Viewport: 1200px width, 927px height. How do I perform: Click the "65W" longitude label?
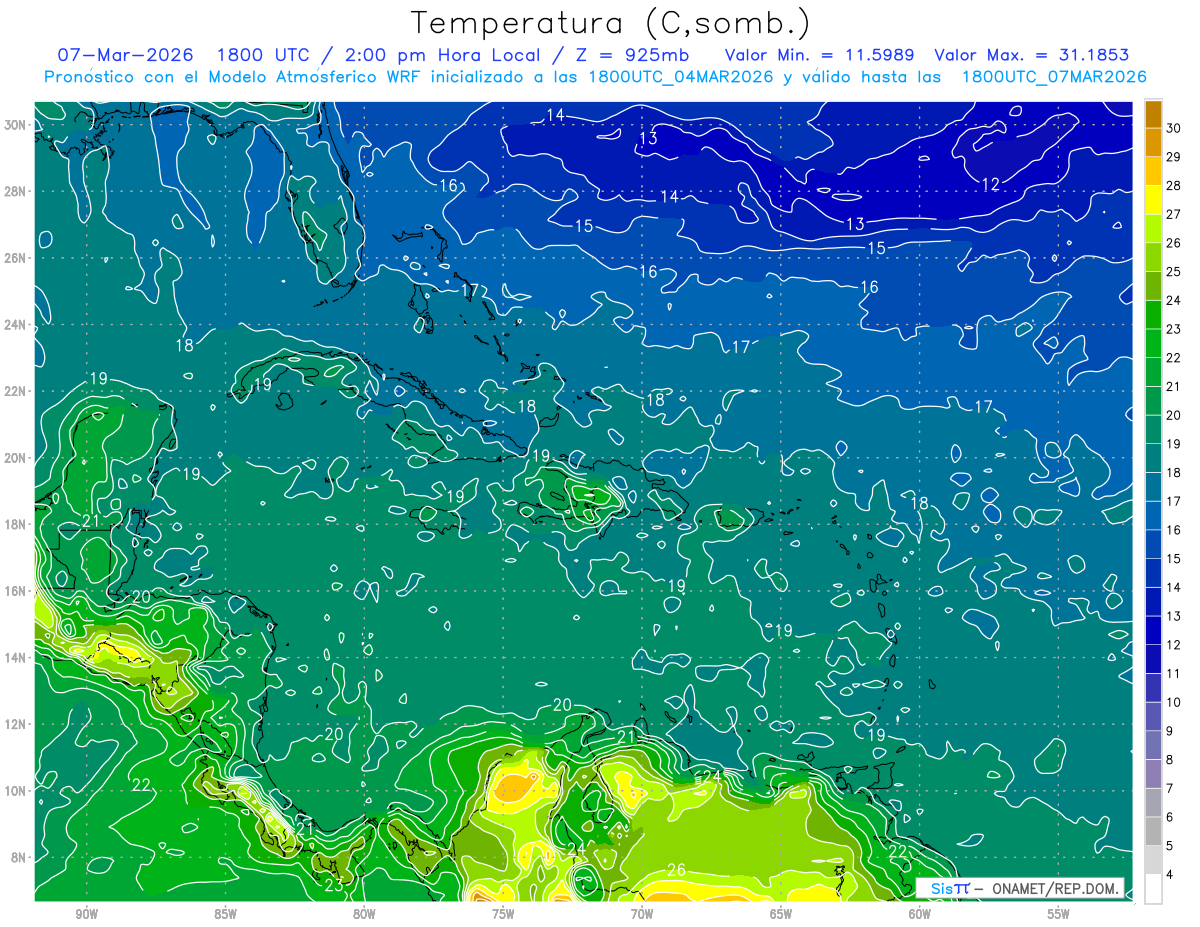[781, 914]
